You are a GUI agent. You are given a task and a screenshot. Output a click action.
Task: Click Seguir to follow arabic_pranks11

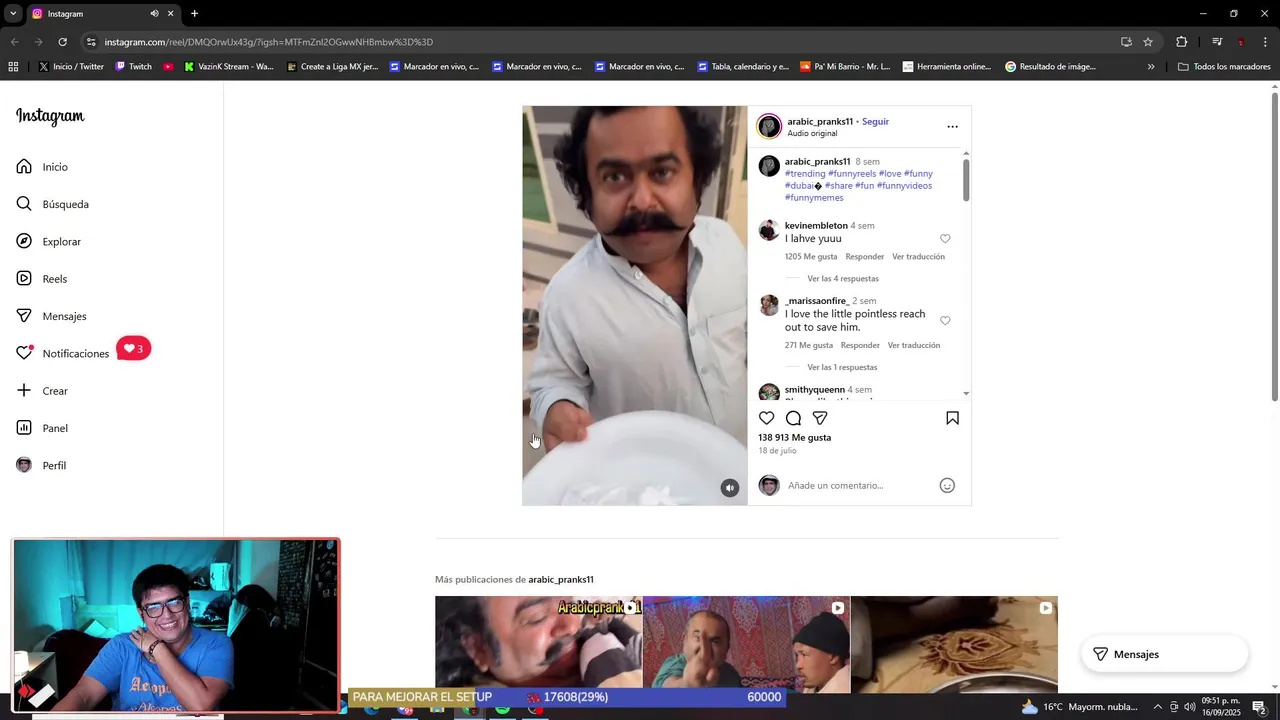875,122
